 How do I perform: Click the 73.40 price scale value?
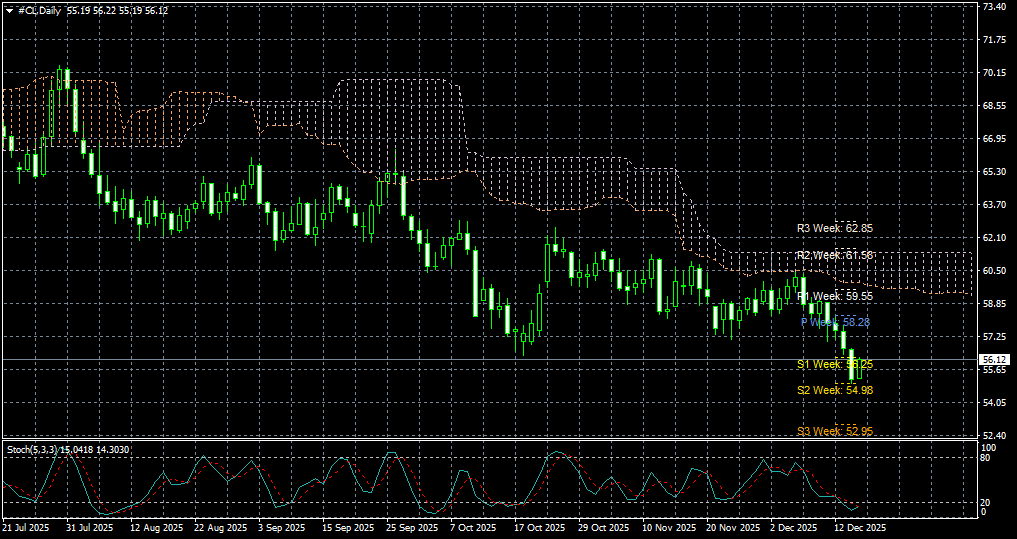(994, 7)
